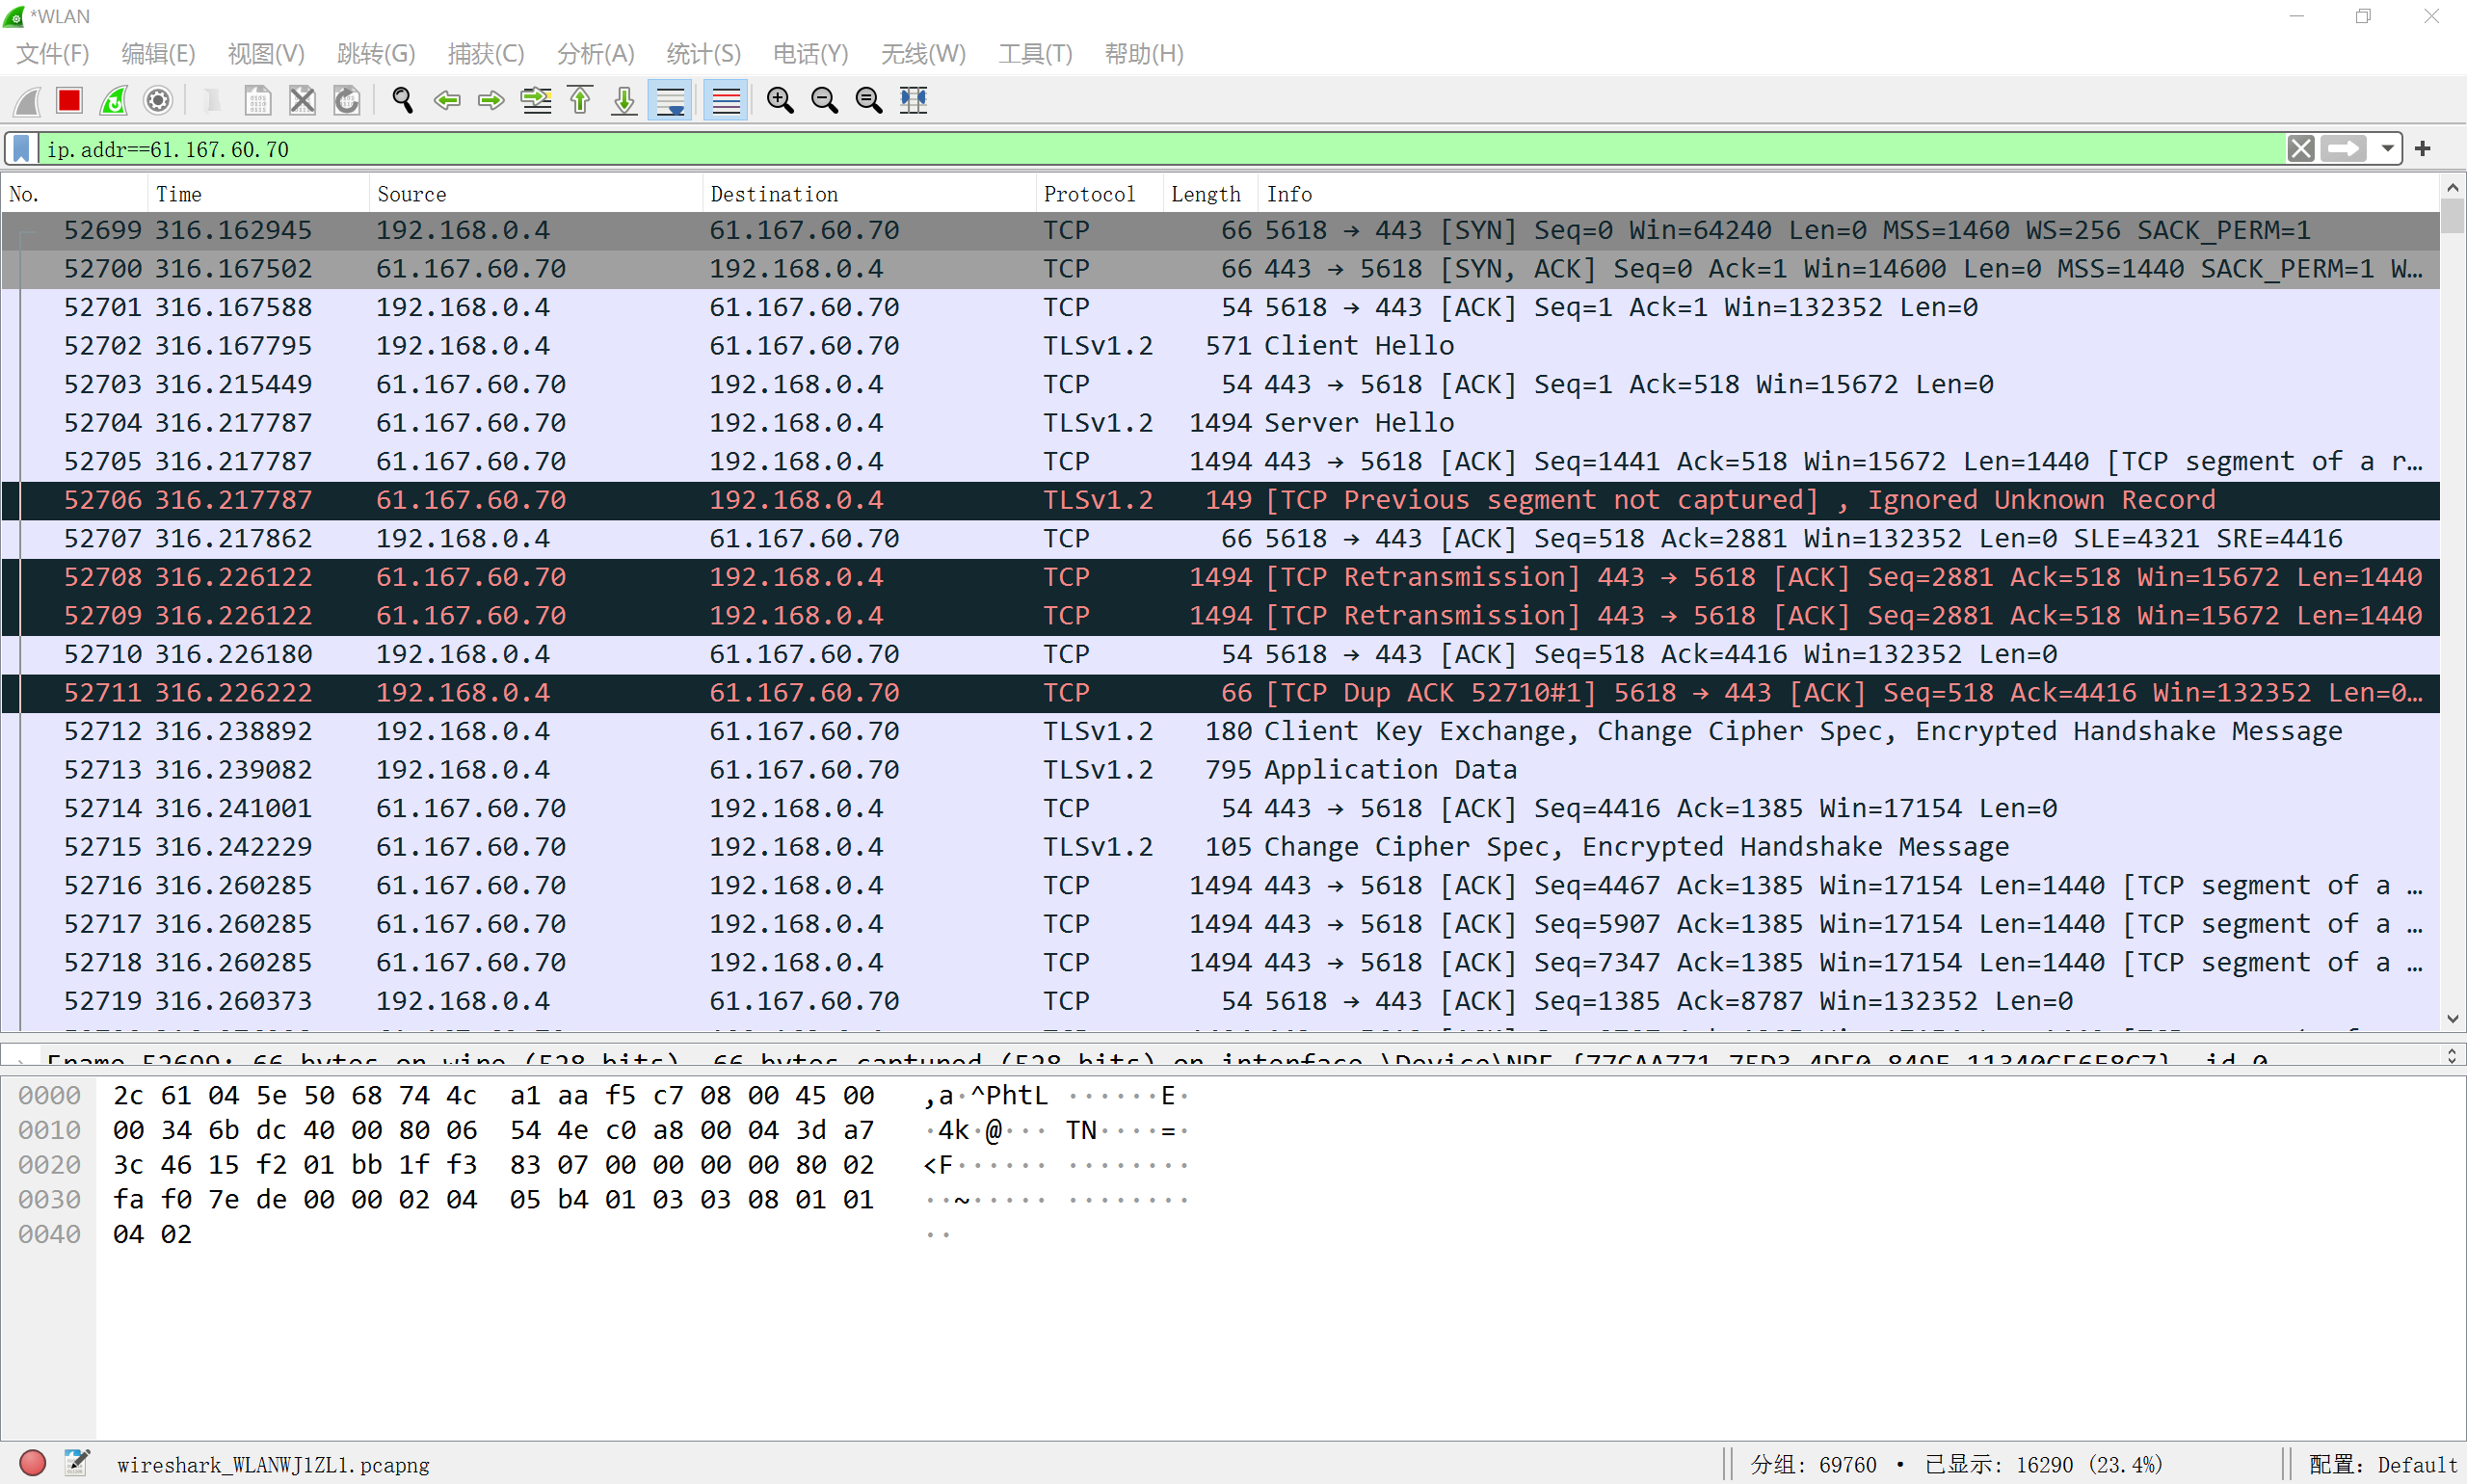Jump to the last packet
2467x1484 pixels.
point(624,100)
